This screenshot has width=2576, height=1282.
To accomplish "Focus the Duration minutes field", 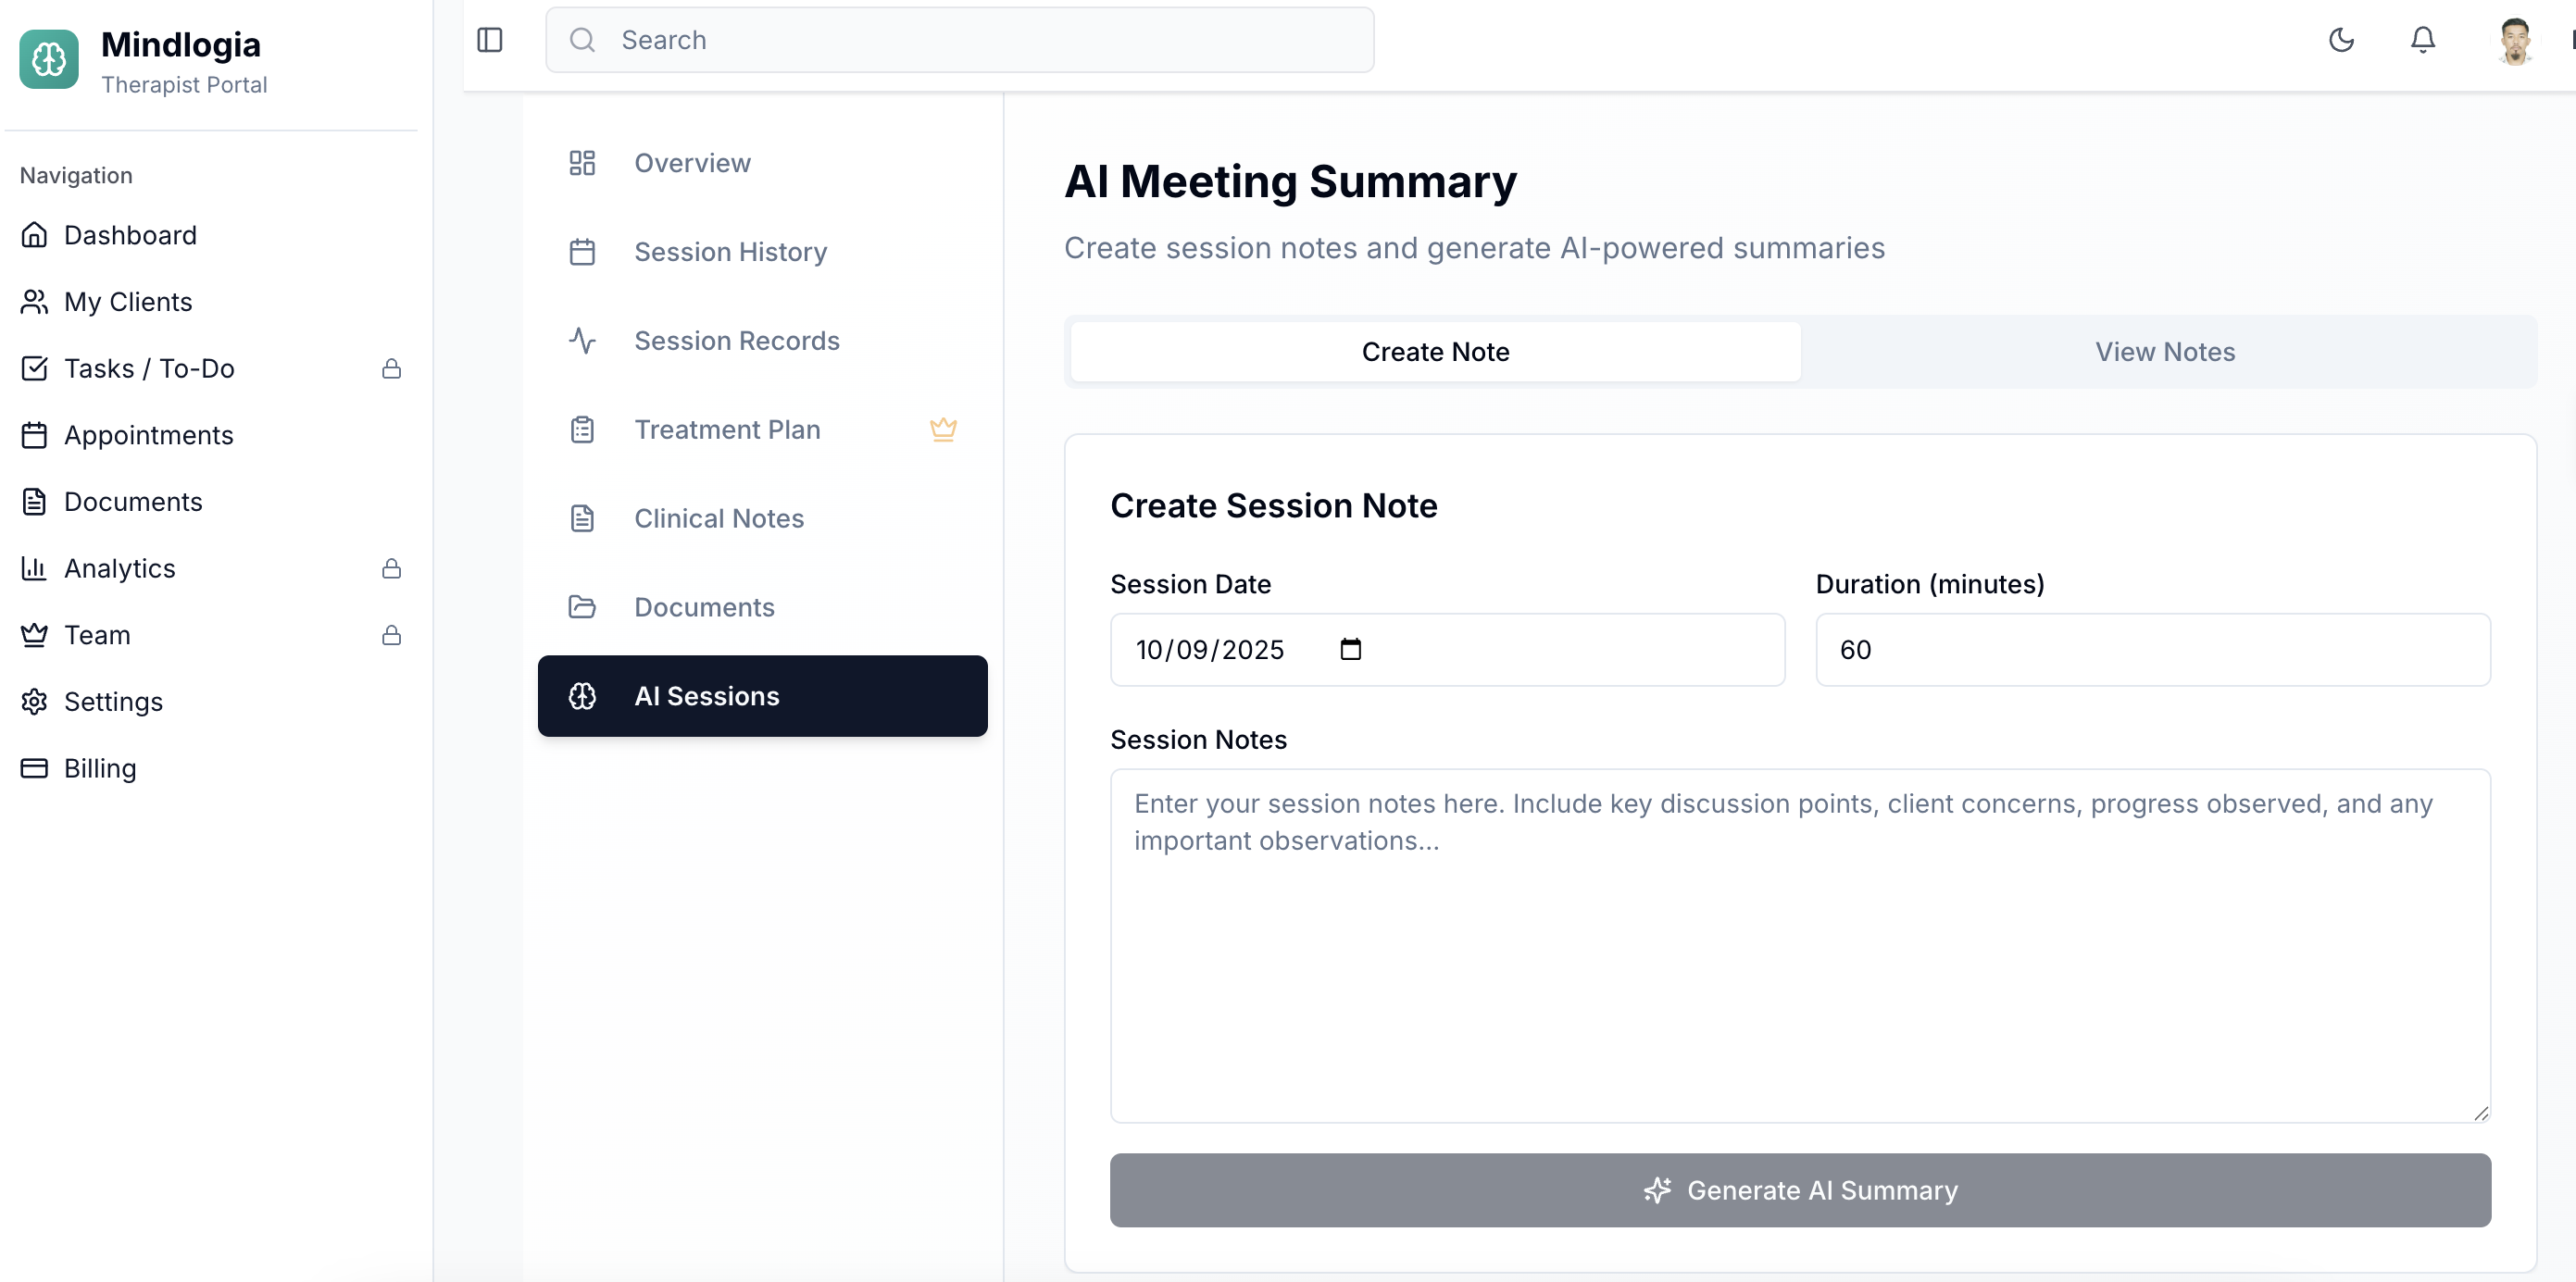I will tap(2152, 649).
